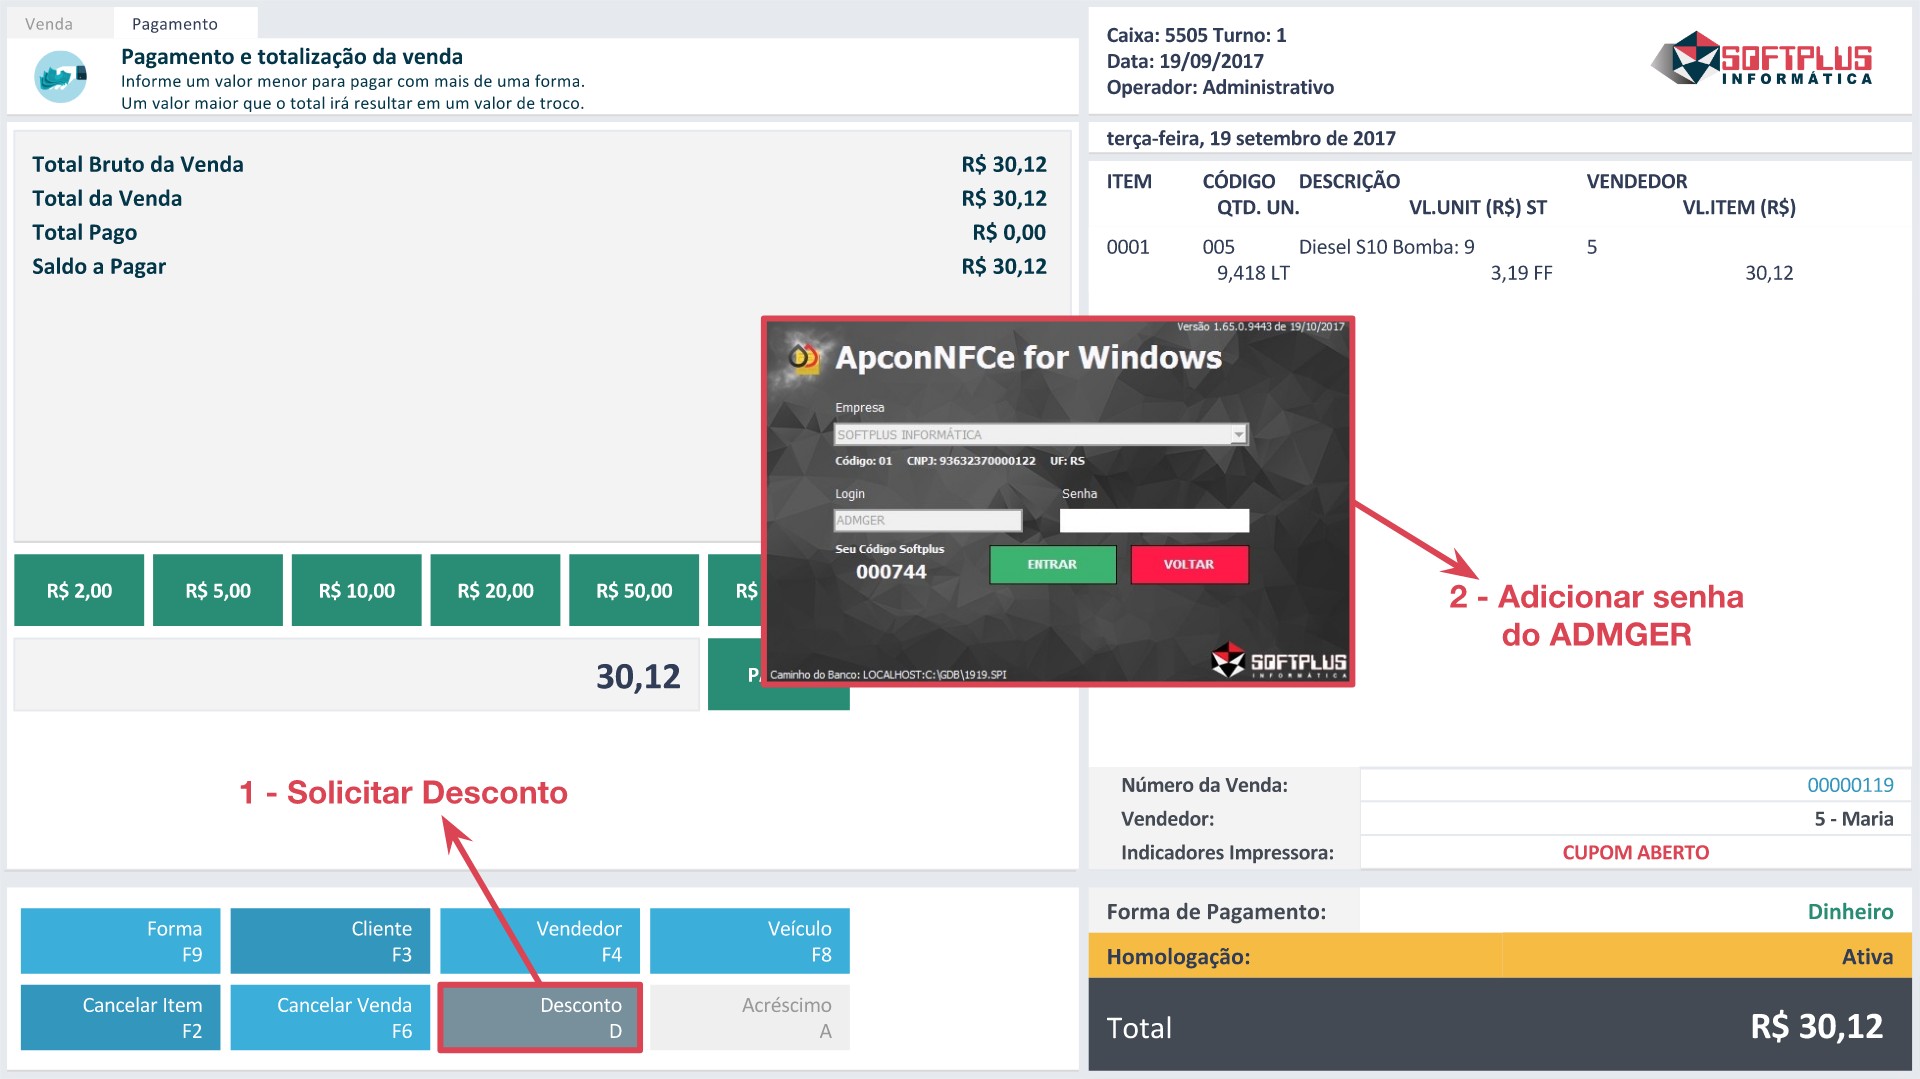This screenshot has width=1920, height=1079.
Task: Click Homologação status Ativa
Action: (1867, 956)
